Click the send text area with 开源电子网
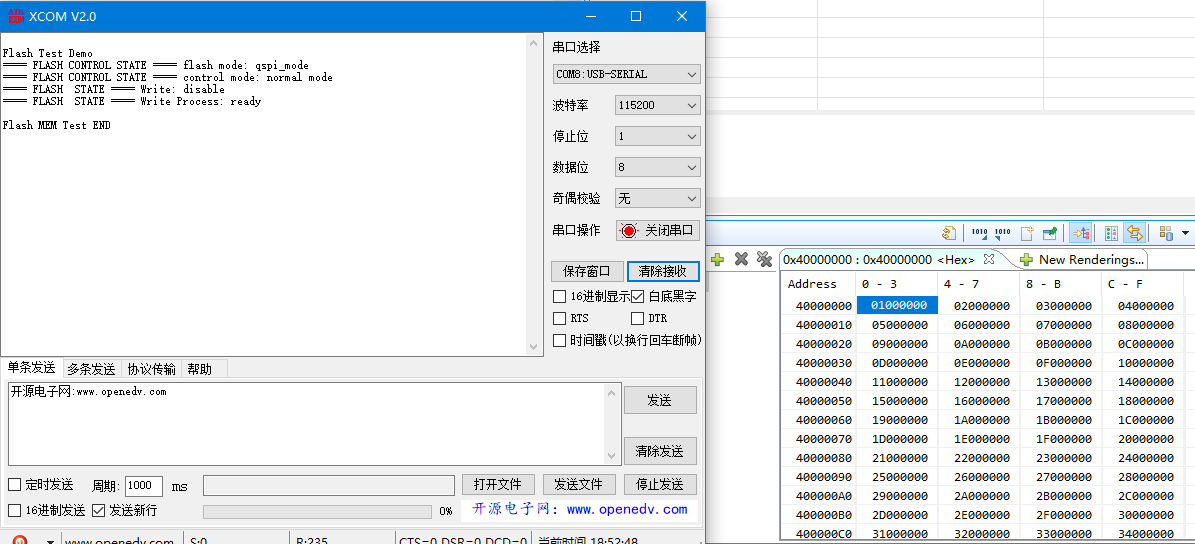Viewport: 1195px width, 544px height. coord(308,424)
